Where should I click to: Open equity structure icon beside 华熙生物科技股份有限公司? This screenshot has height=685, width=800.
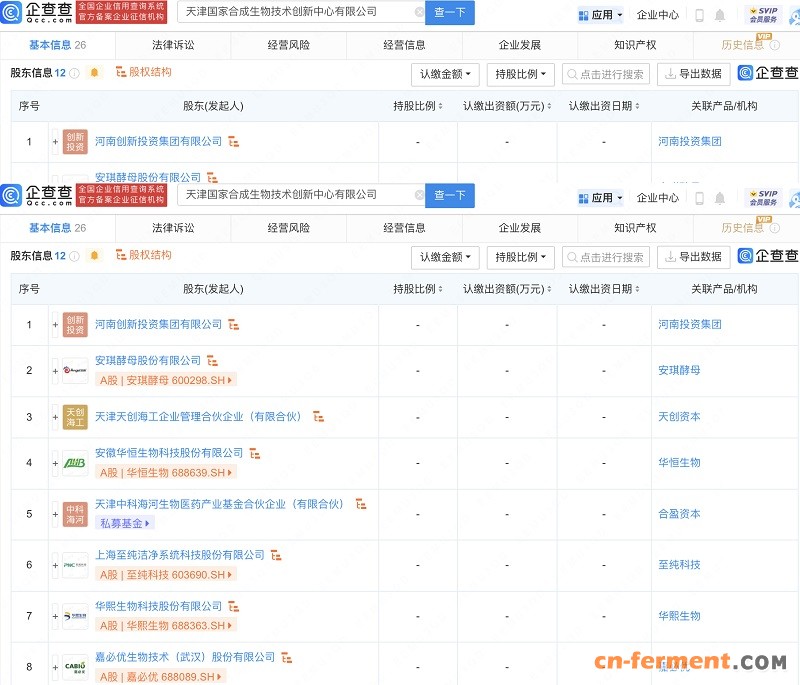[234, 606]
